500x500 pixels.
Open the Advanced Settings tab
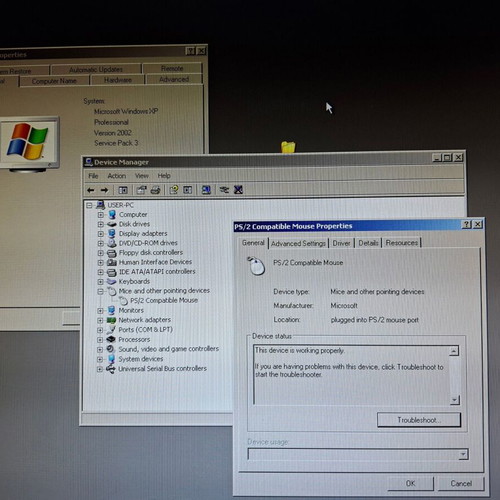(x=298, y=243)
